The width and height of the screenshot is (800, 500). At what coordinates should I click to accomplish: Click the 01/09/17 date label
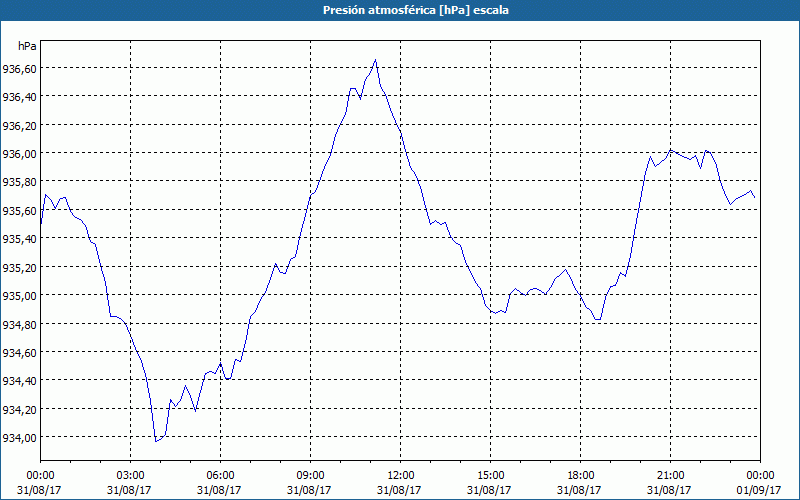tap(759, 490)
